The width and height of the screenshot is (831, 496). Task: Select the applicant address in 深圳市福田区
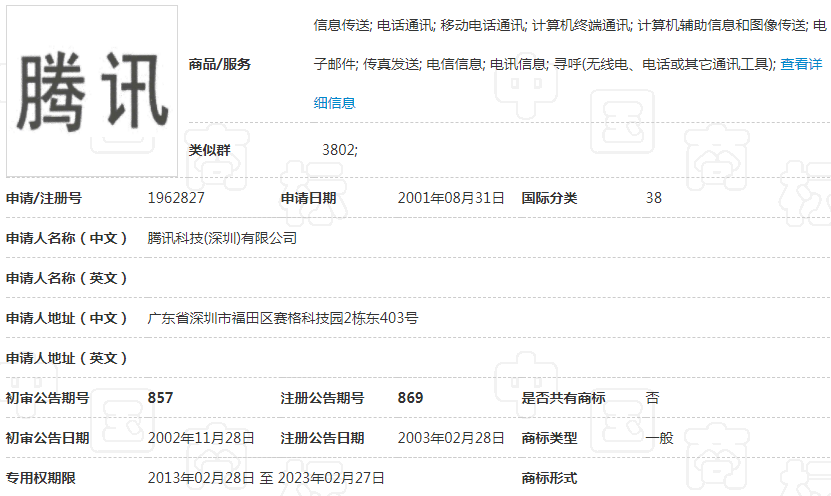tap(282, 318)
